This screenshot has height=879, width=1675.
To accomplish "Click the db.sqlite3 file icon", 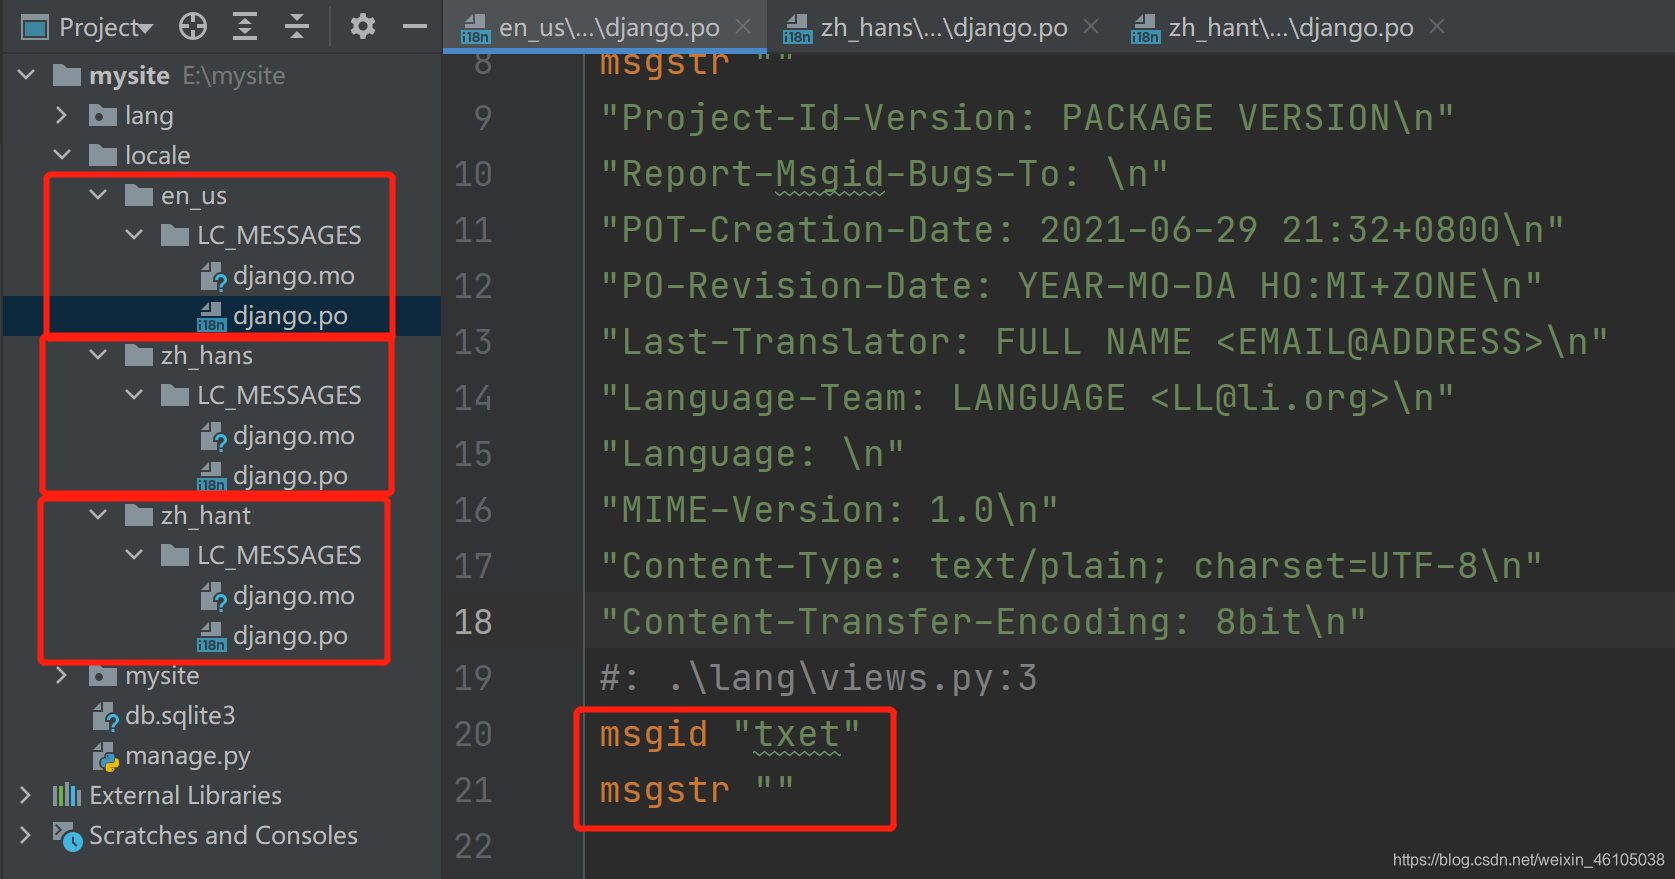I will (105, 716).
